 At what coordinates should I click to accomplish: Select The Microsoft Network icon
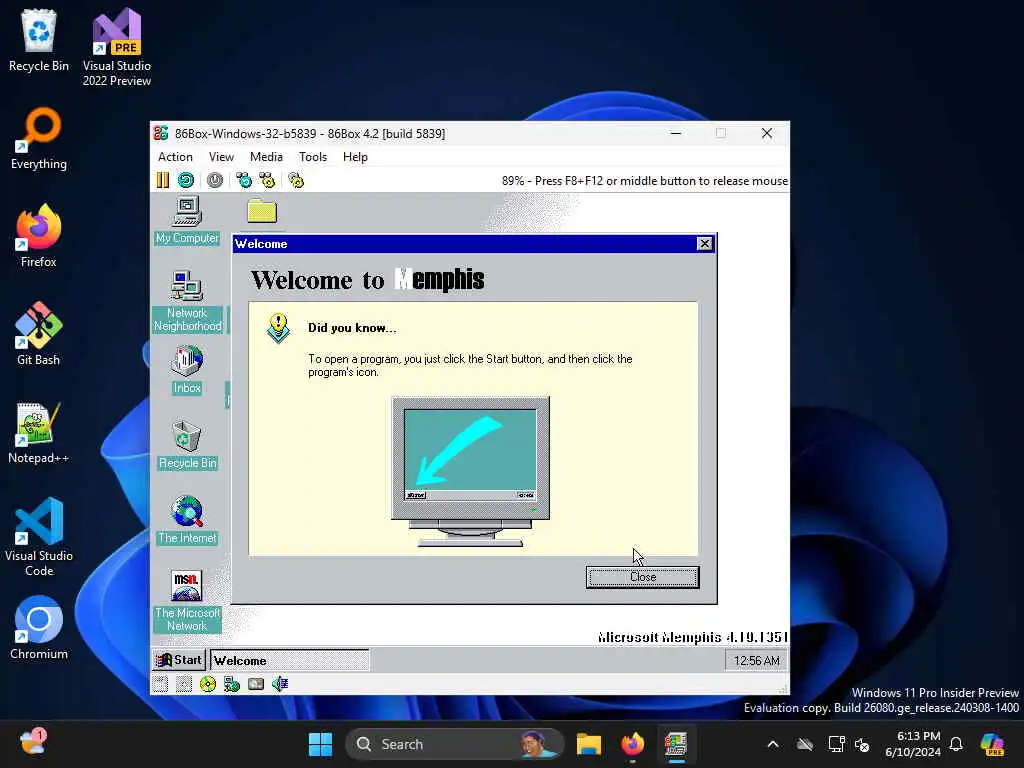tap(187, 601)
